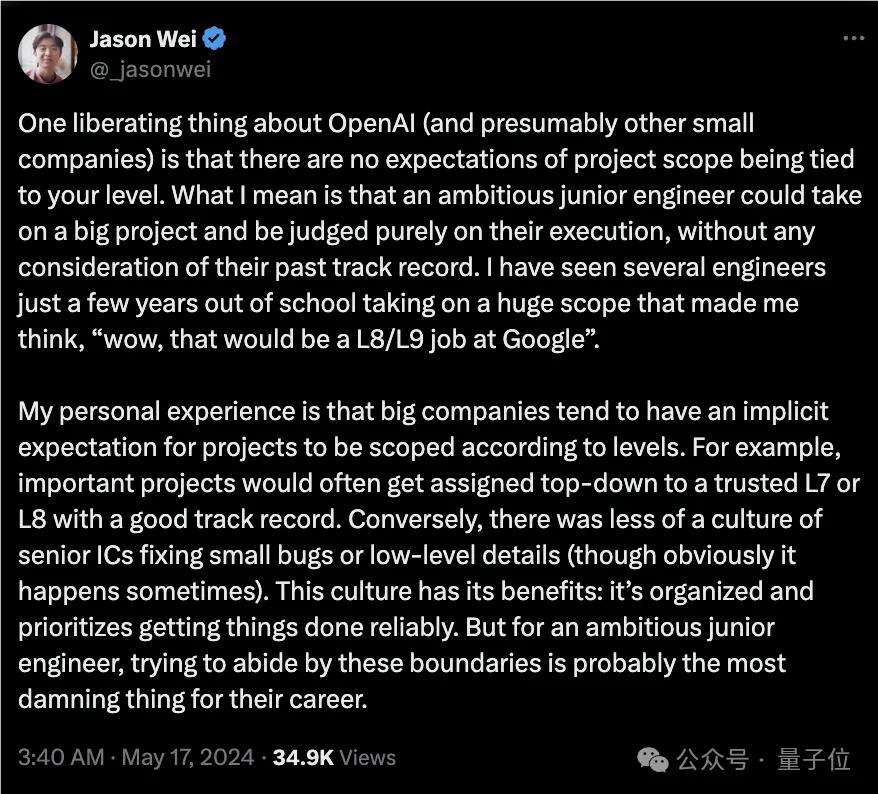View the 34.9K Views count
The height and width of the screenshot is (794, 878).
334,758
